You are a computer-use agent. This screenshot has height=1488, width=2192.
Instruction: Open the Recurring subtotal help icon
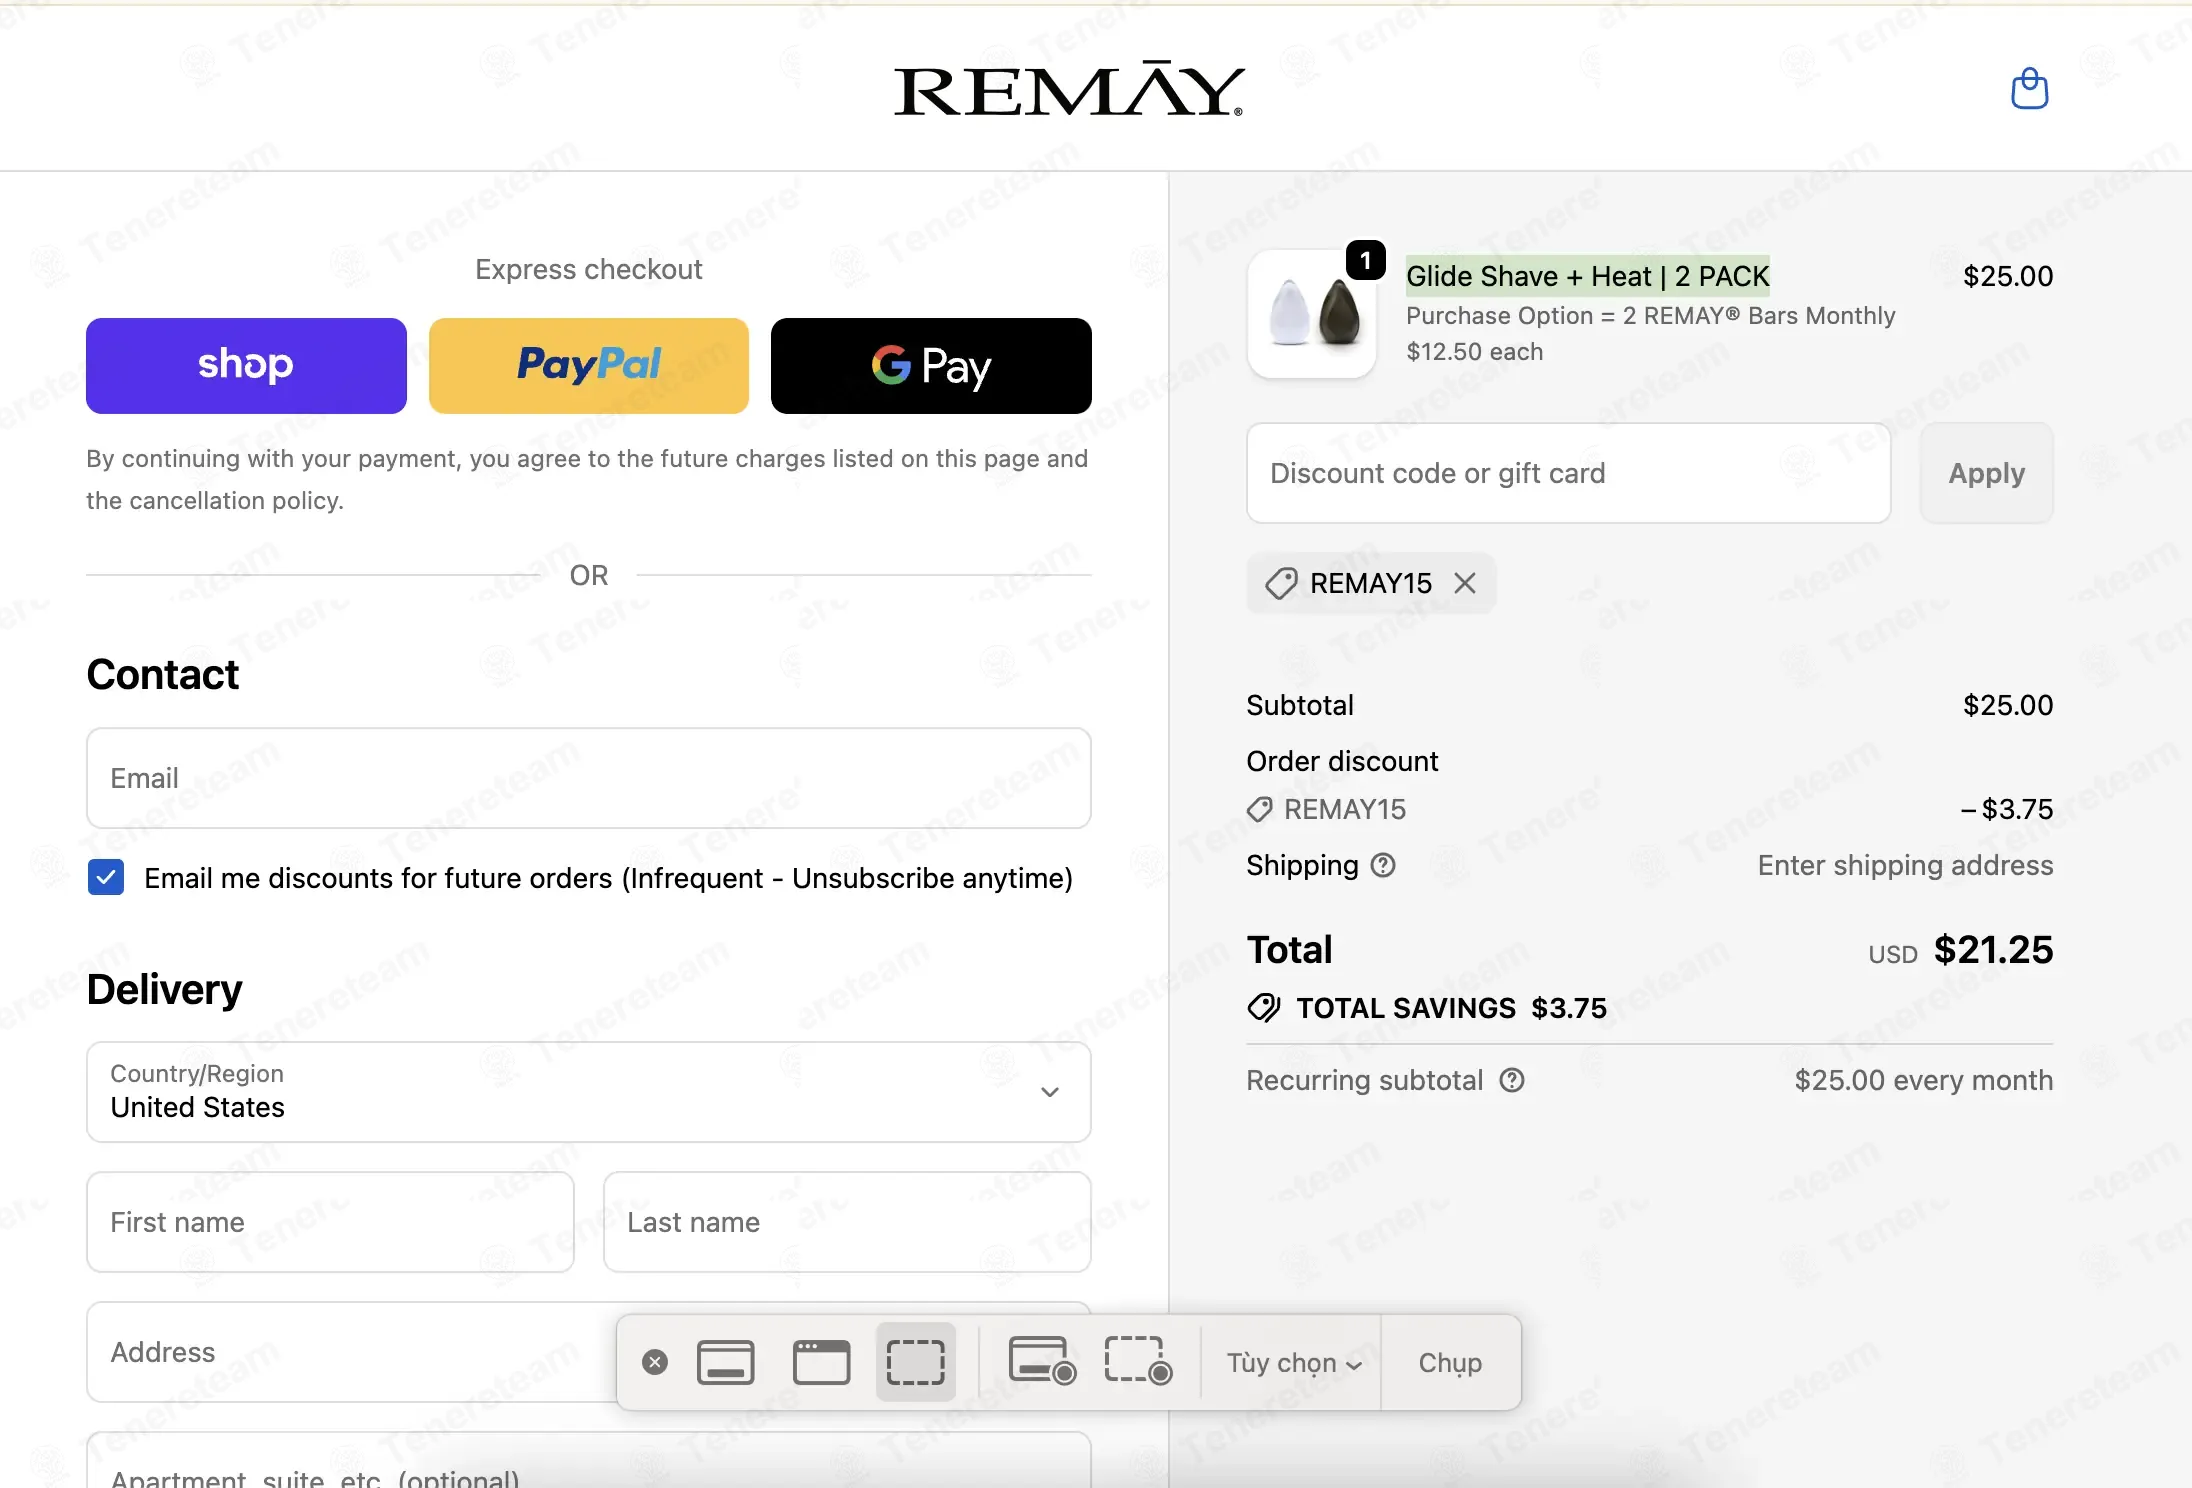coord(1512,1080)
